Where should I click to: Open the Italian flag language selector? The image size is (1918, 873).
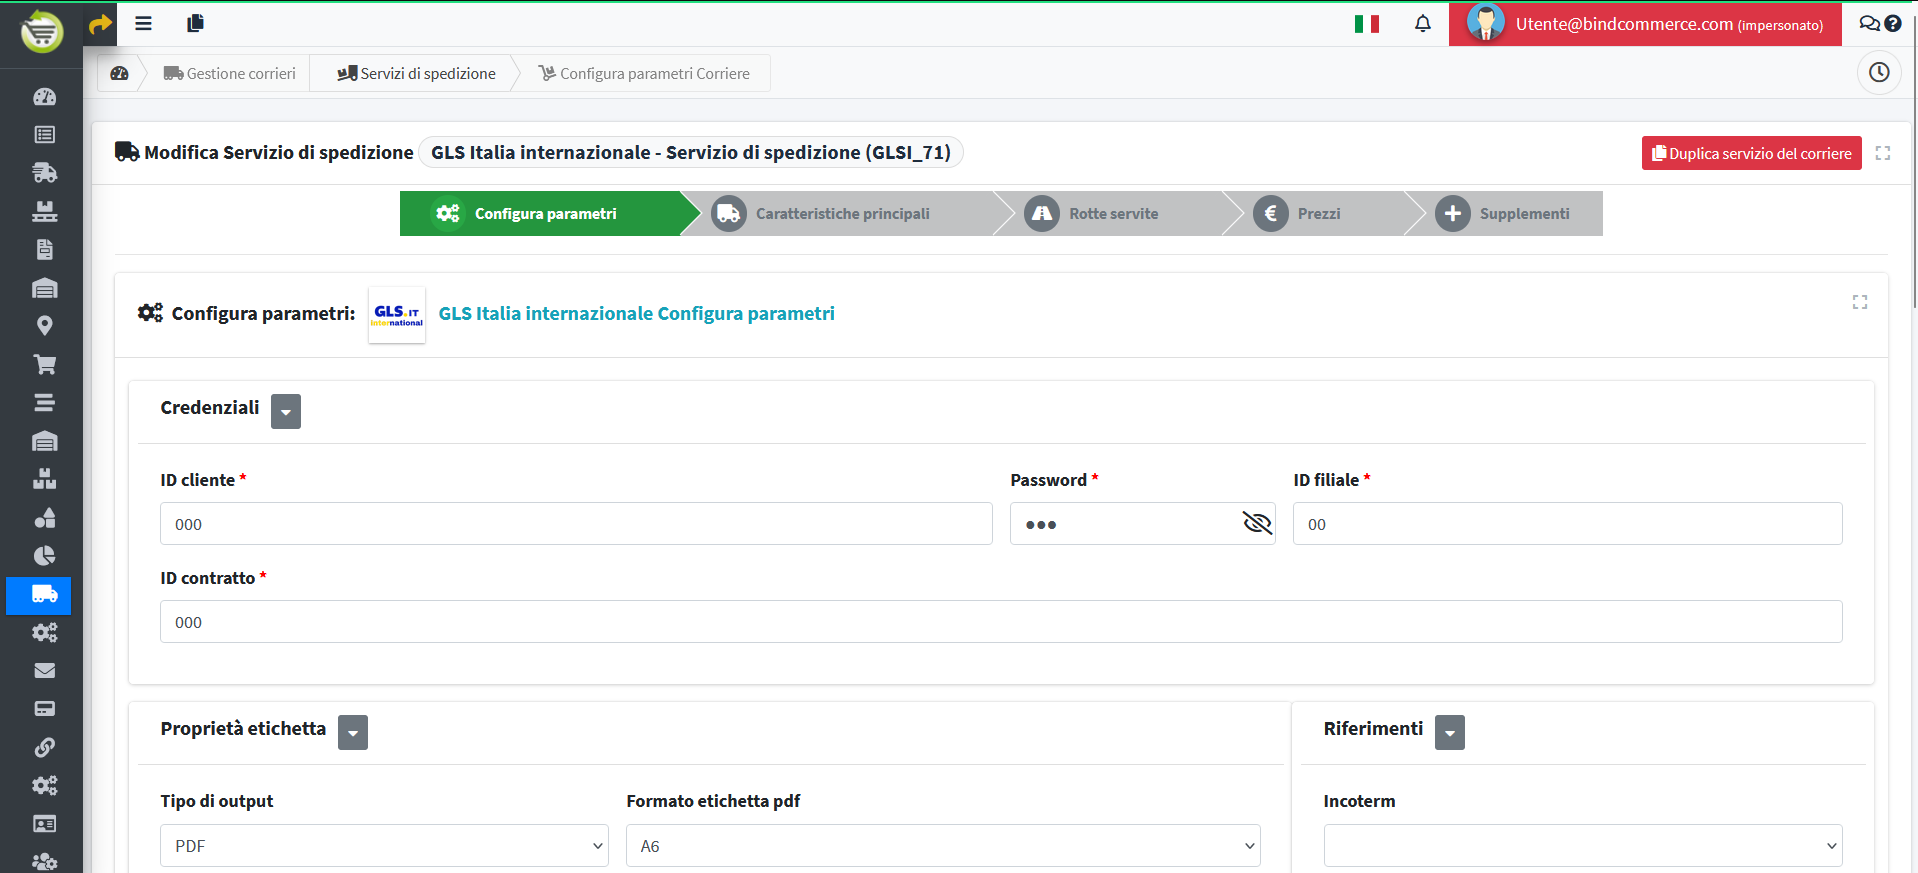coord(1366,24)
